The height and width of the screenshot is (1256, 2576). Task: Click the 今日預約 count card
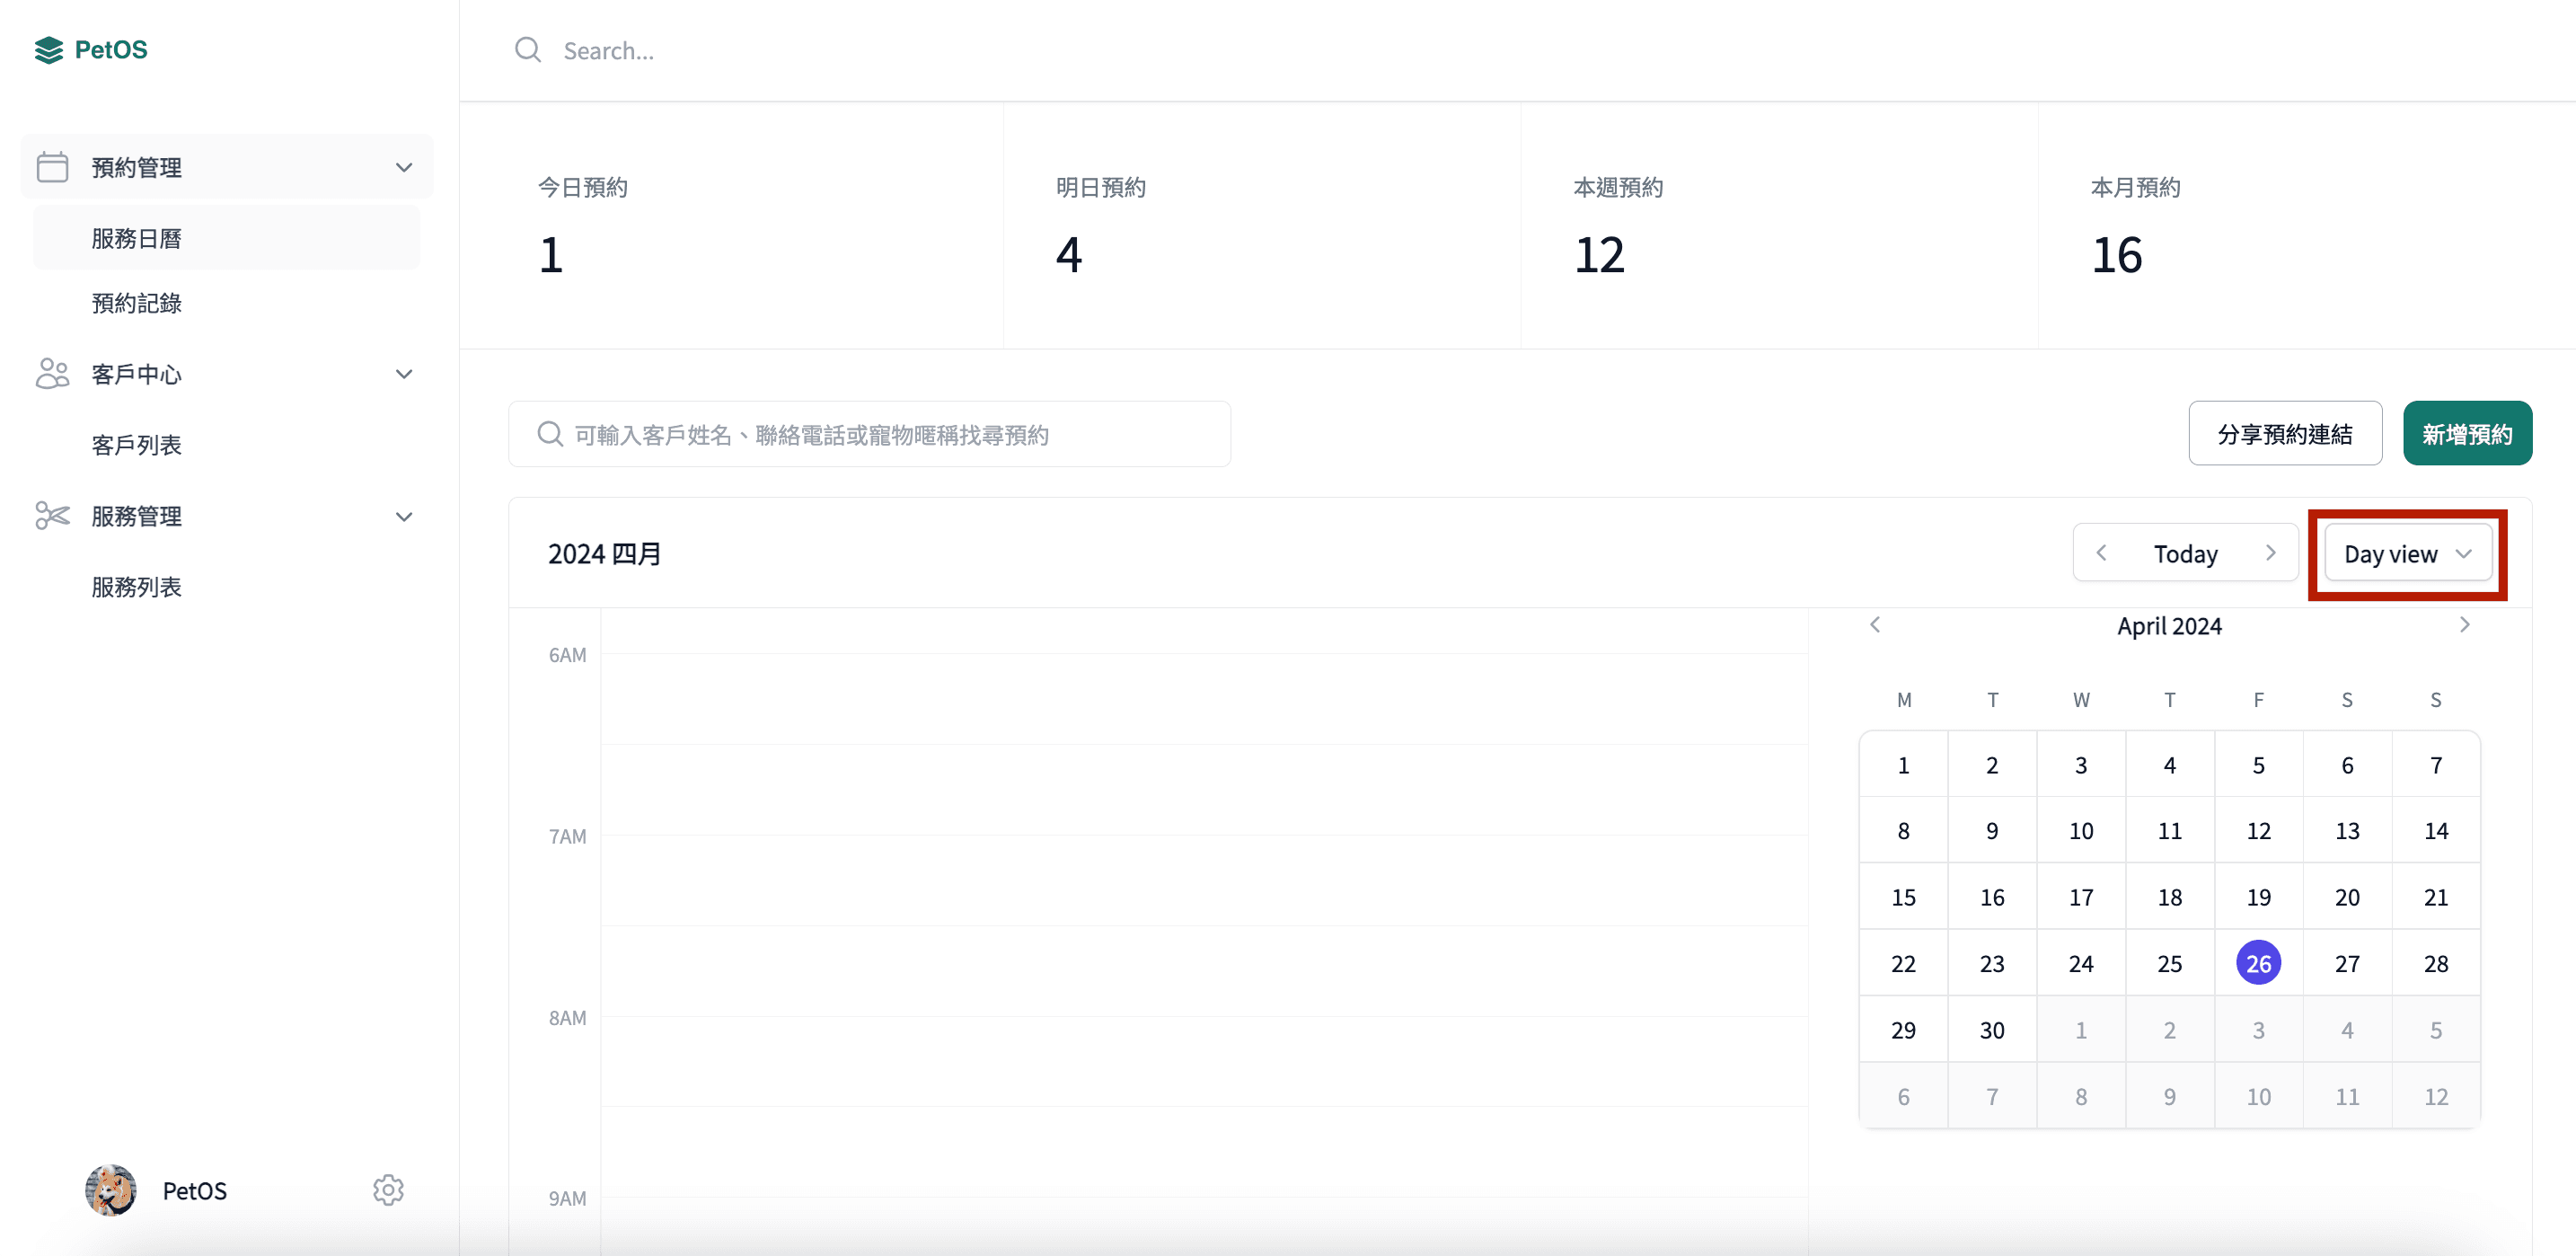coord(732,225)
